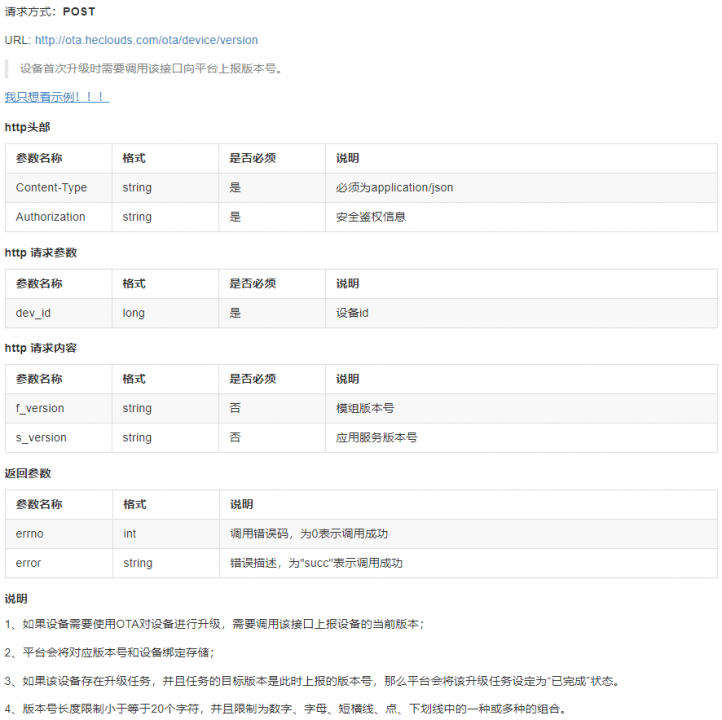
Task: Click the 安全鉴权信息 description cell
Action: point(521,217)
